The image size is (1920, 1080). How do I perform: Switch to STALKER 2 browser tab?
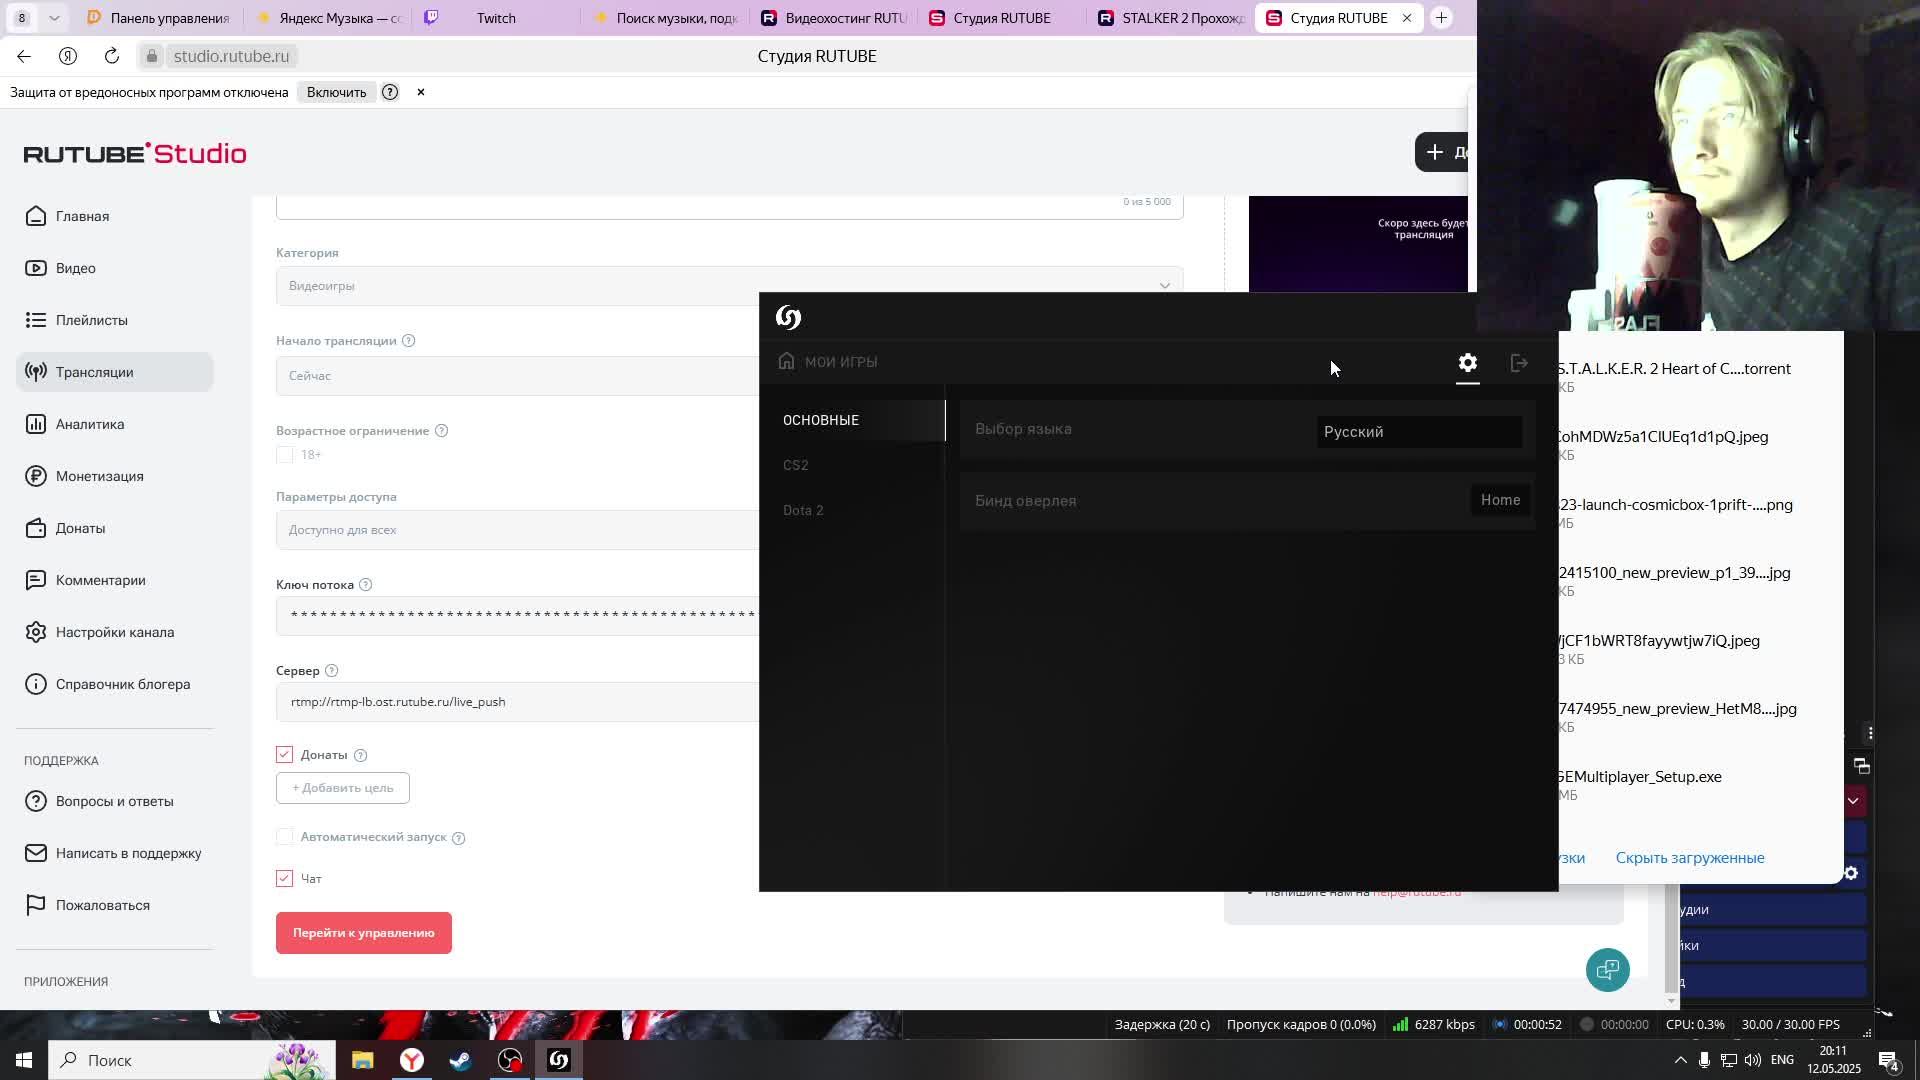pyautogui.click(x=1171, y=18)
